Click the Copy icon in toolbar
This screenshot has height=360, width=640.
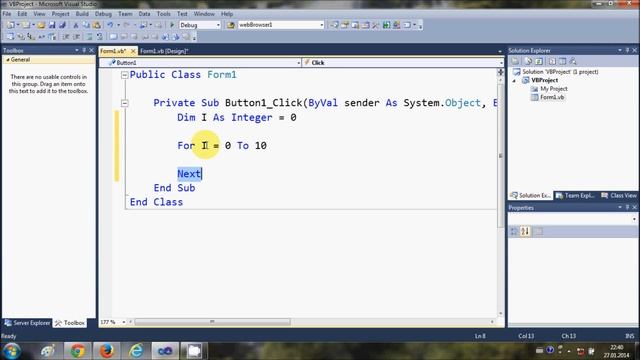(x=86, y=25)
